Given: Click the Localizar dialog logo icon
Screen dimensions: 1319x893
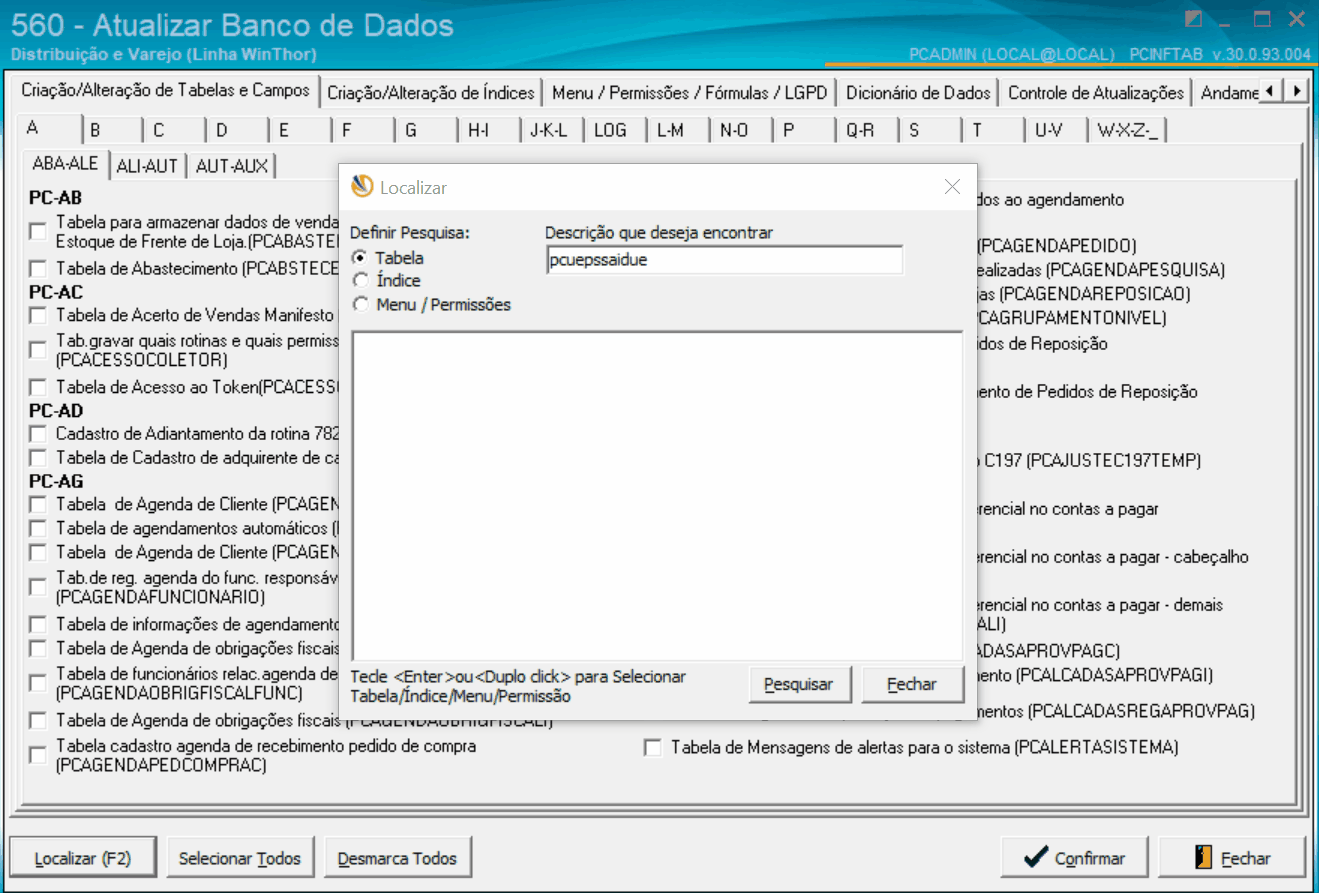Looking at the screenshot, I should pos(362,187).
